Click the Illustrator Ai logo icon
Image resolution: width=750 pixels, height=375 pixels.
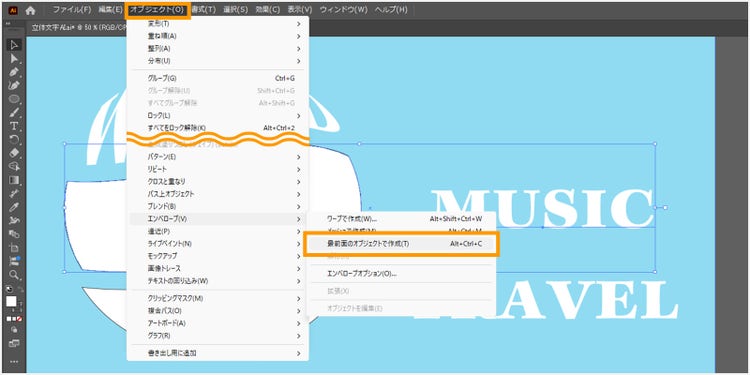click(x=13, y=10)
